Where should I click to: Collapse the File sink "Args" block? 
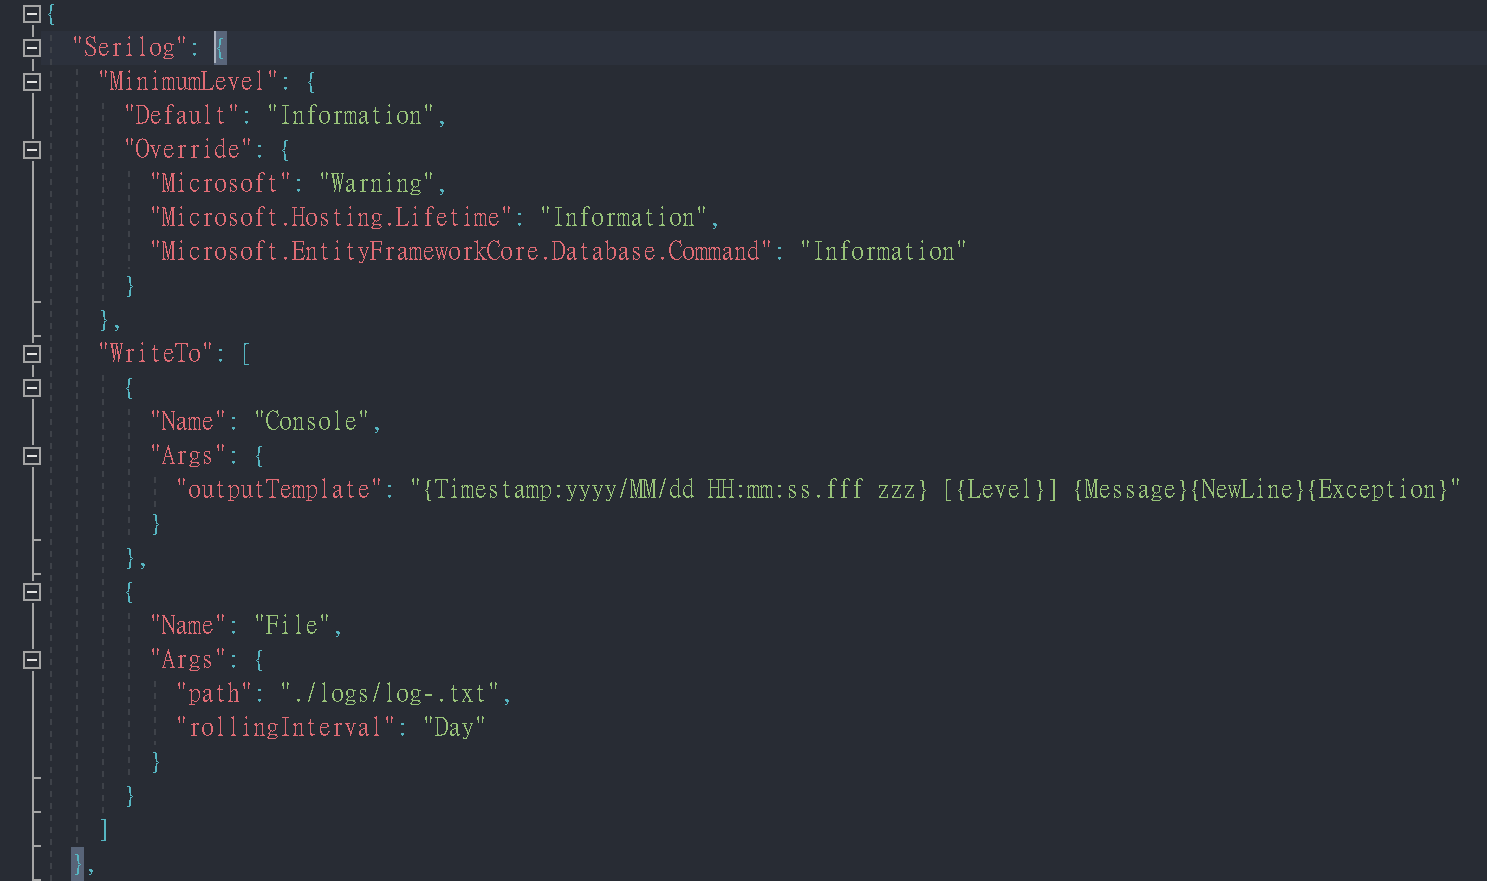pyautogui.click(x=32, y=660)
